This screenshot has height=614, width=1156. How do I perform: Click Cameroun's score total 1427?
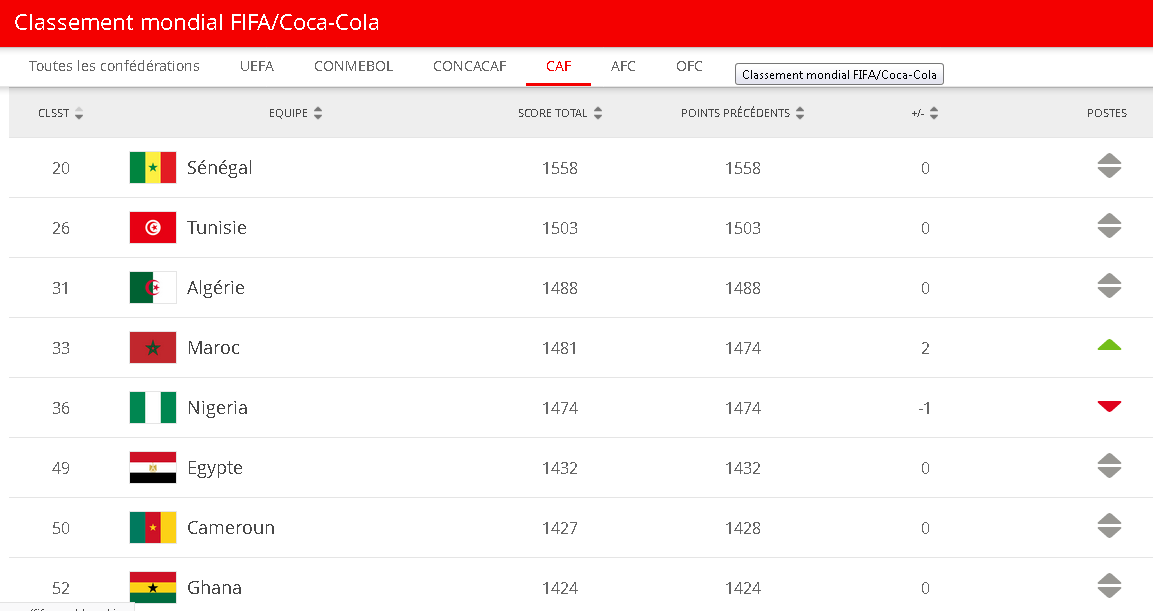click(x=560, y=528)
